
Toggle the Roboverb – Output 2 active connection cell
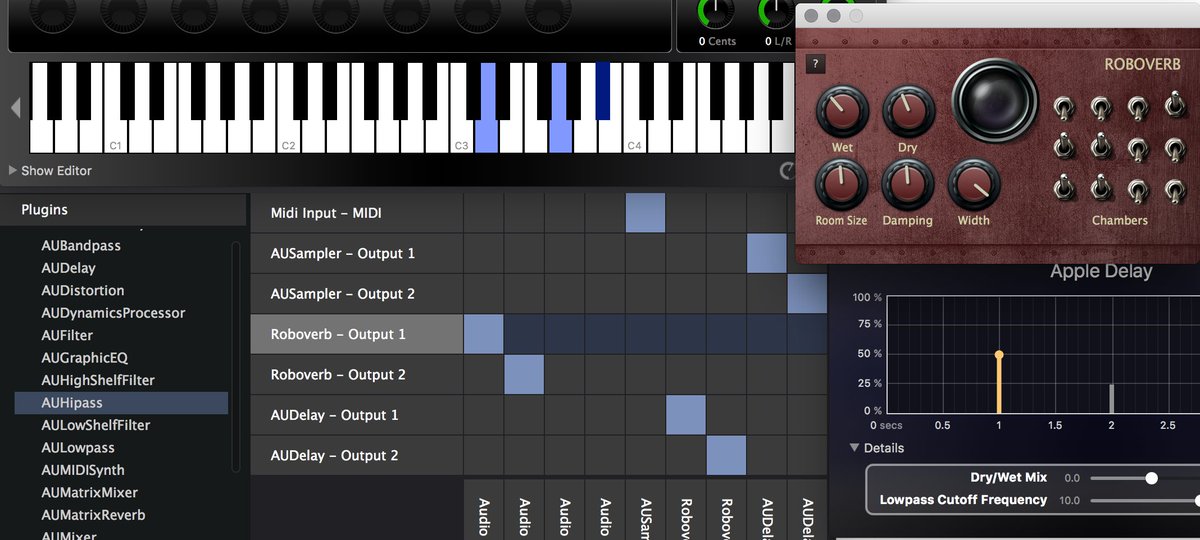[524, 374]
